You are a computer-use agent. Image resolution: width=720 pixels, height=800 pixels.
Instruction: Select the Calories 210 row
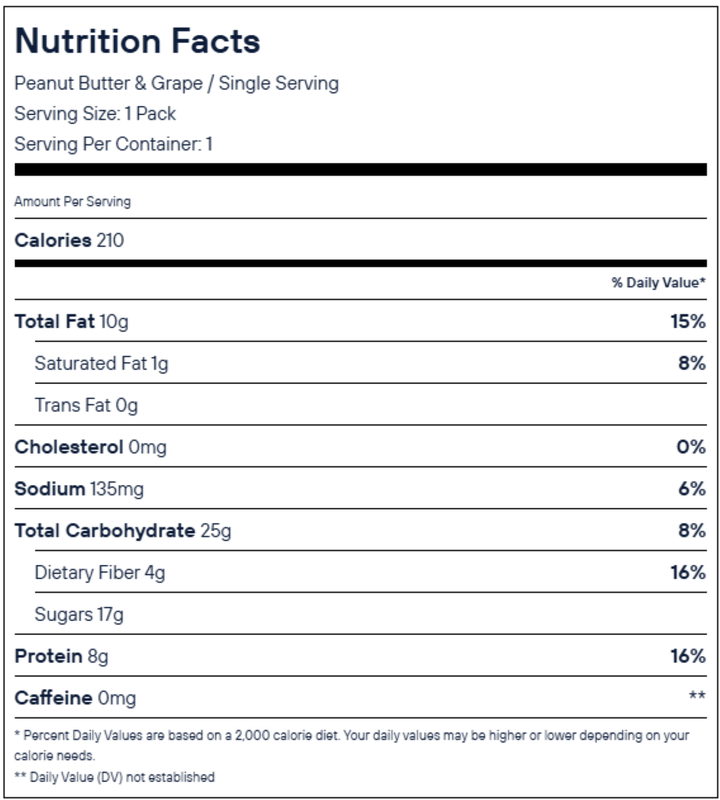(69, 240)
